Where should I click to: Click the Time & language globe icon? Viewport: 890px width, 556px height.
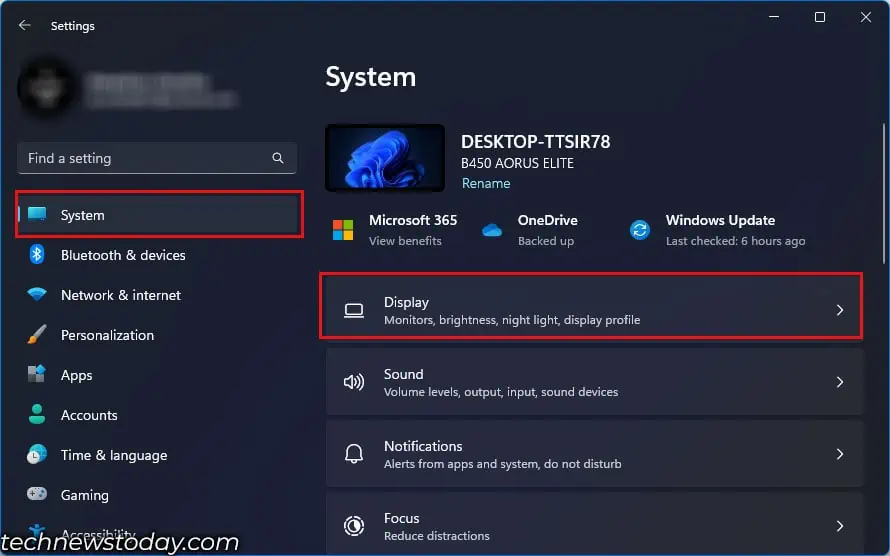point(37,454)
